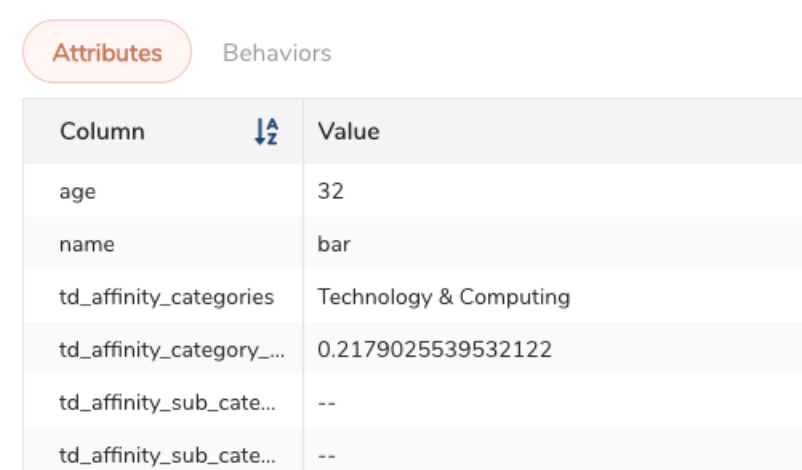The height and width of the screenshot is (470, 802).
Task: Click the bottom-most double-dash value
Action: [326, 456]
